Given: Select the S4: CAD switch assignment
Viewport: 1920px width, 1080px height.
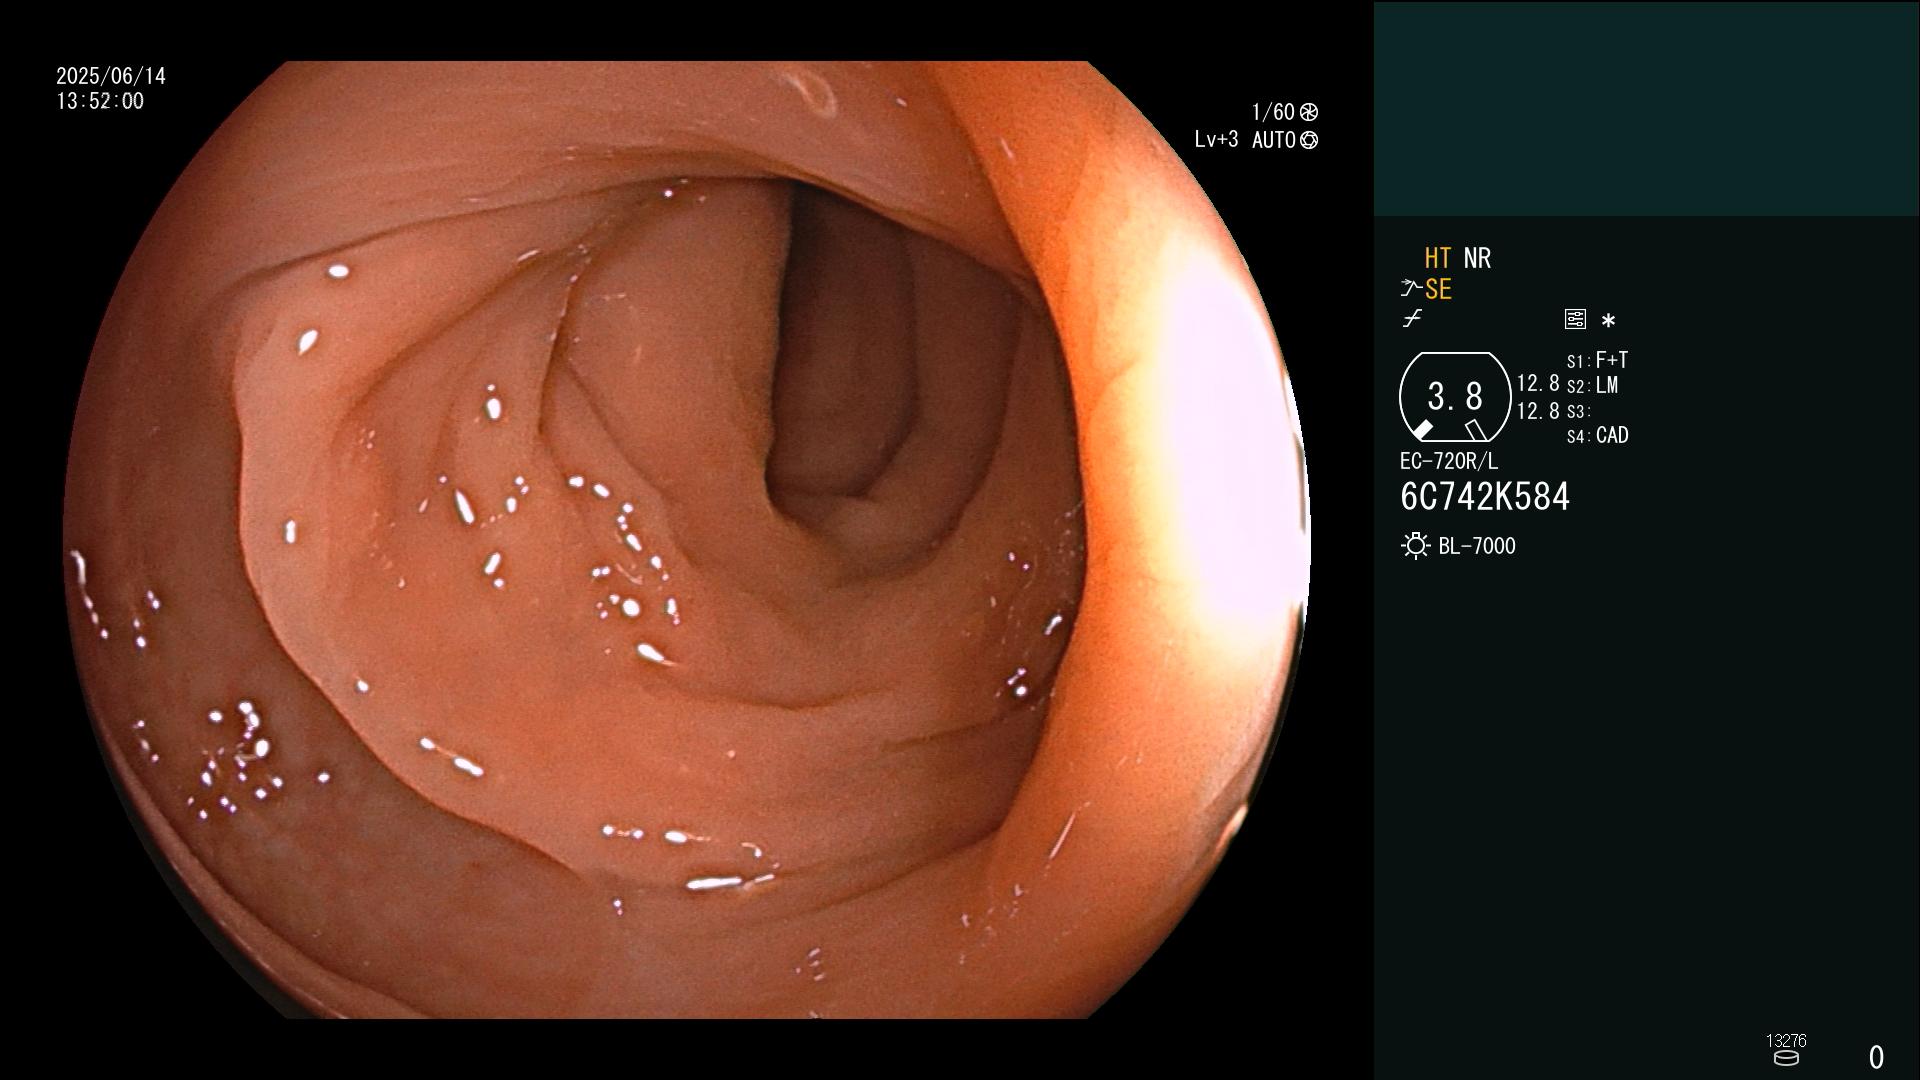Looking at the screenshot, I should (x=1597, y=435).
